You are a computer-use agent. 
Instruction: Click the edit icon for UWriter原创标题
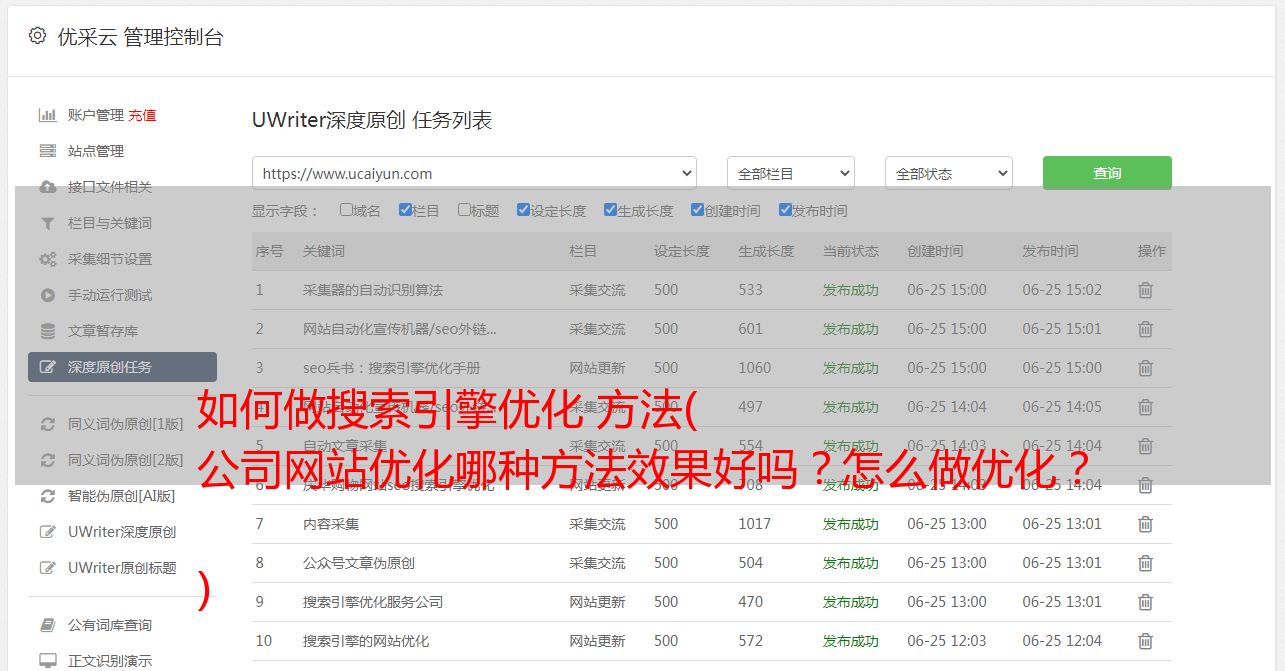pos(47,568)
